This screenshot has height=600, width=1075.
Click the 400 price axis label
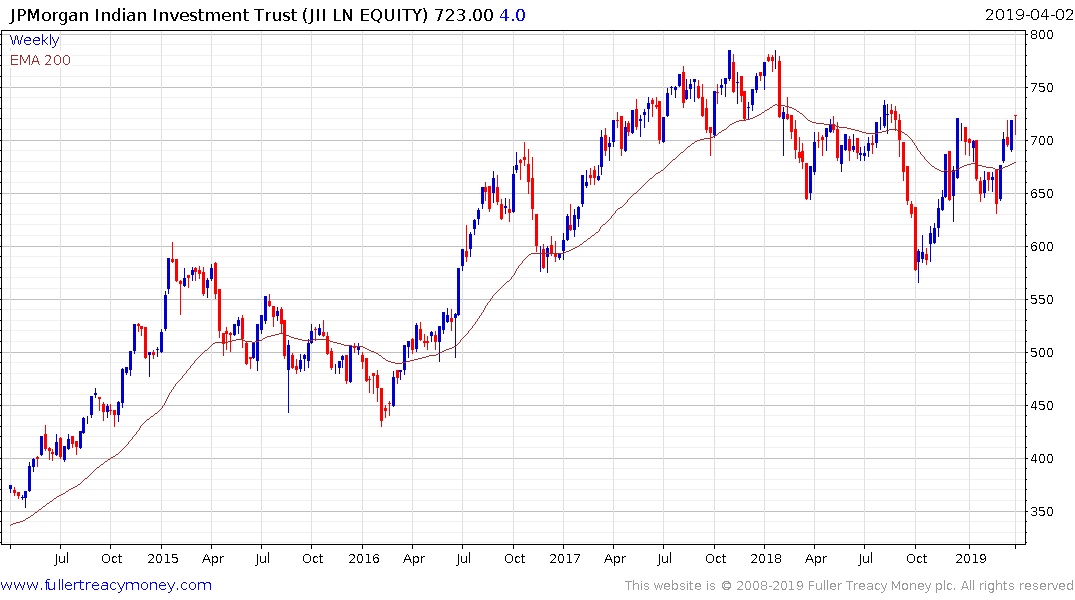(1041, 459)
